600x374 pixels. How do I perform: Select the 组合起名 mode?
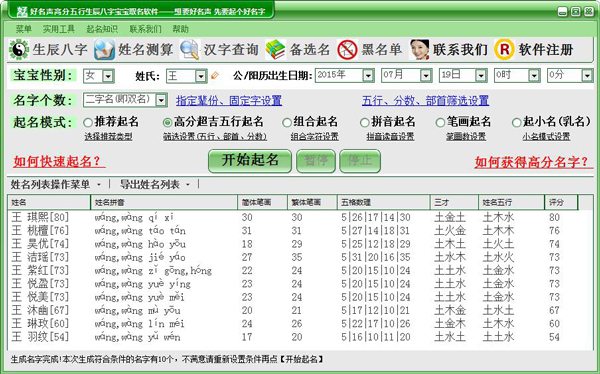287,122
